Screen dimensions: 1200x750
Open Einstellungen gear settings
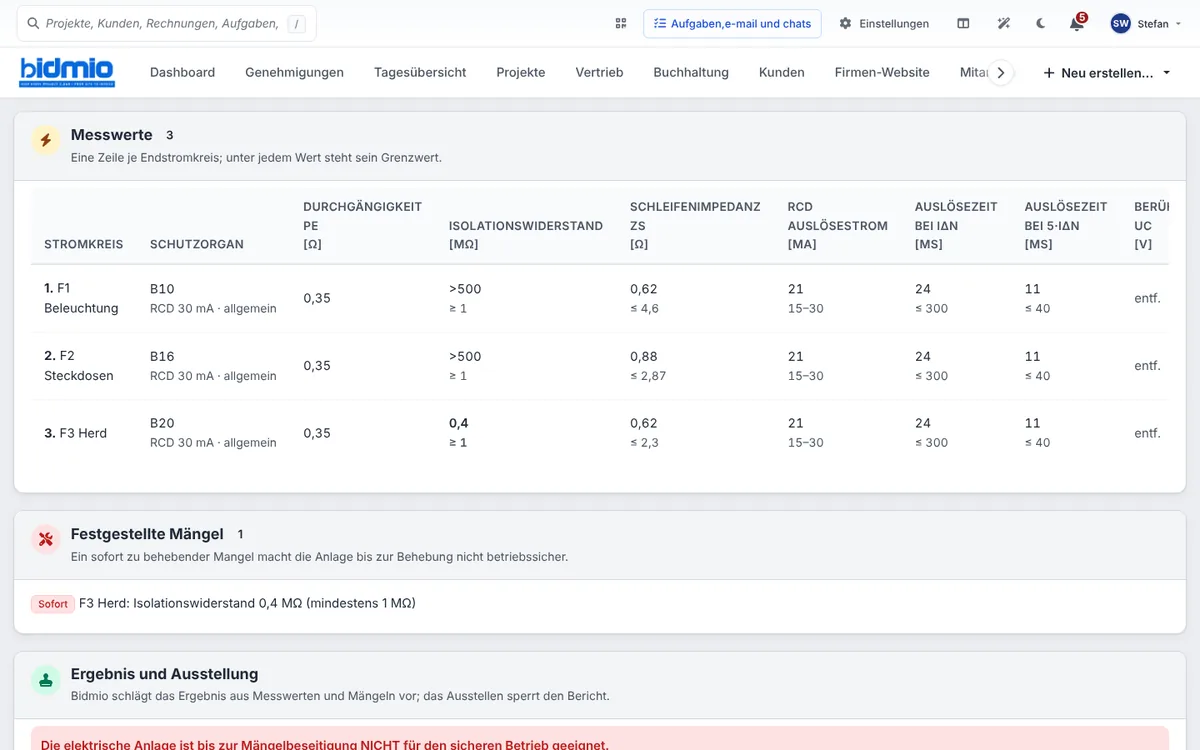884,23
